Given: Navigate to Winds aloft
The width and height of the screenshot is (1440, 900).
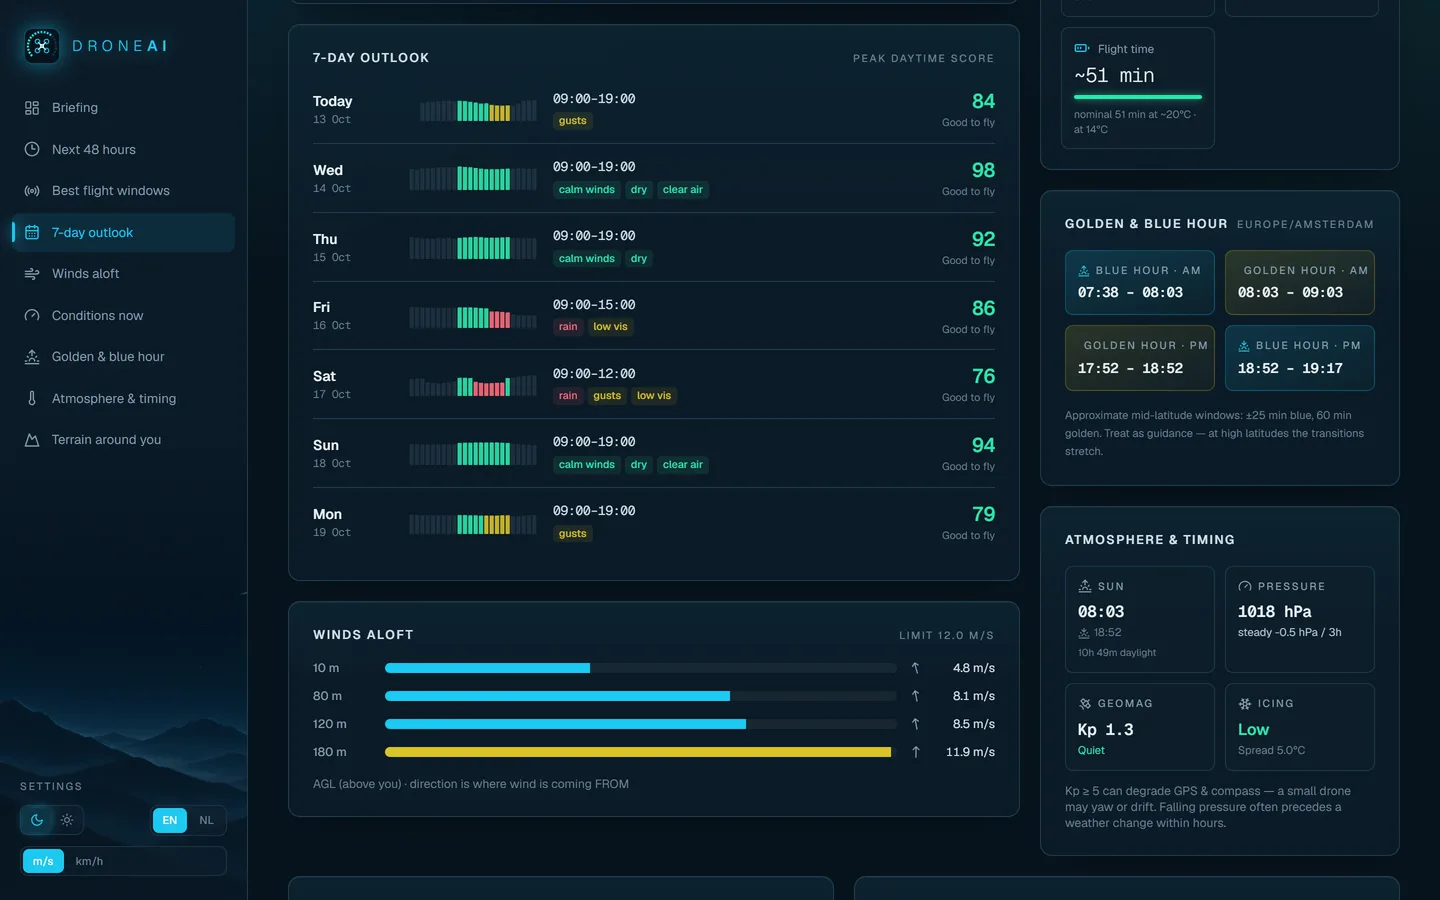Looking at the screenshot, I should point(123,274).
